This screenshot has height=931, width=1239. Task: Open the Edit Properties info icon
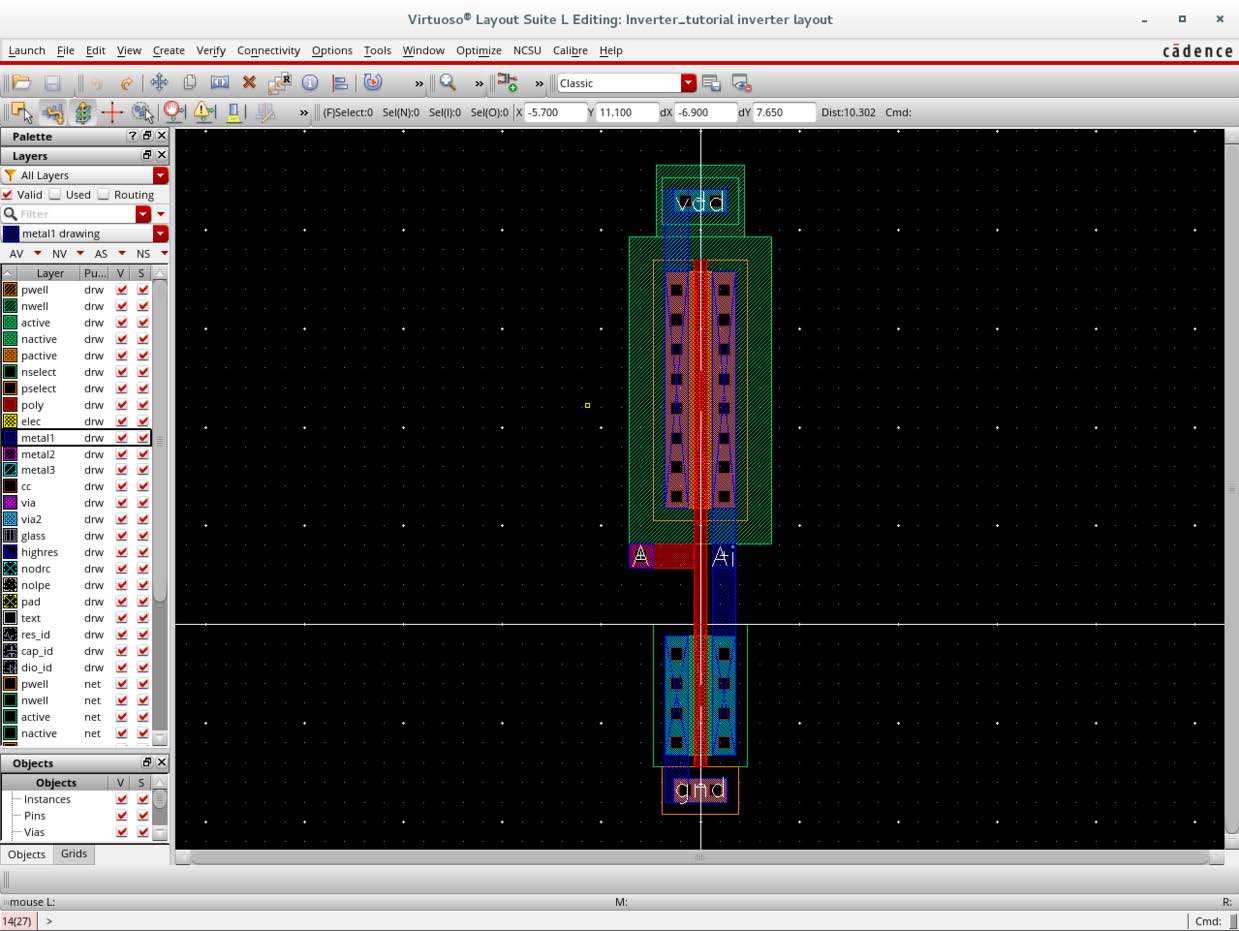tap(310, 83)
